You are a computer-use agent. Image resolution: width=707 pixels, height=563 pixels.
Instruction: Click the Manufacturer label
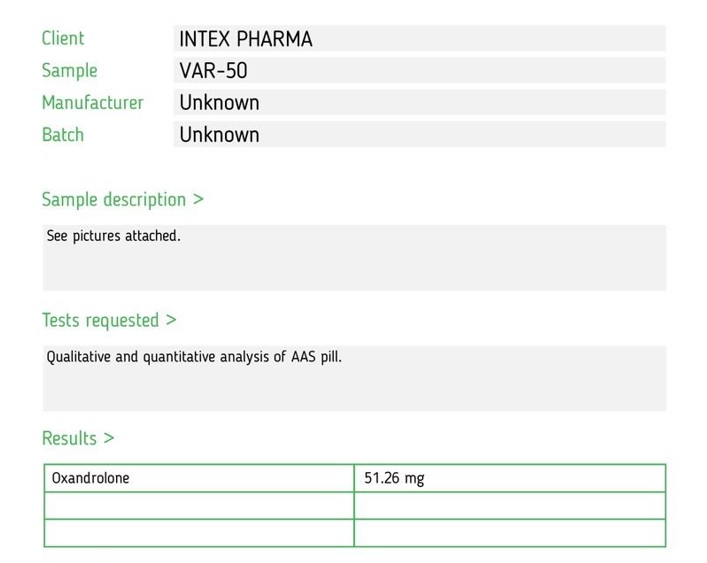92,102
